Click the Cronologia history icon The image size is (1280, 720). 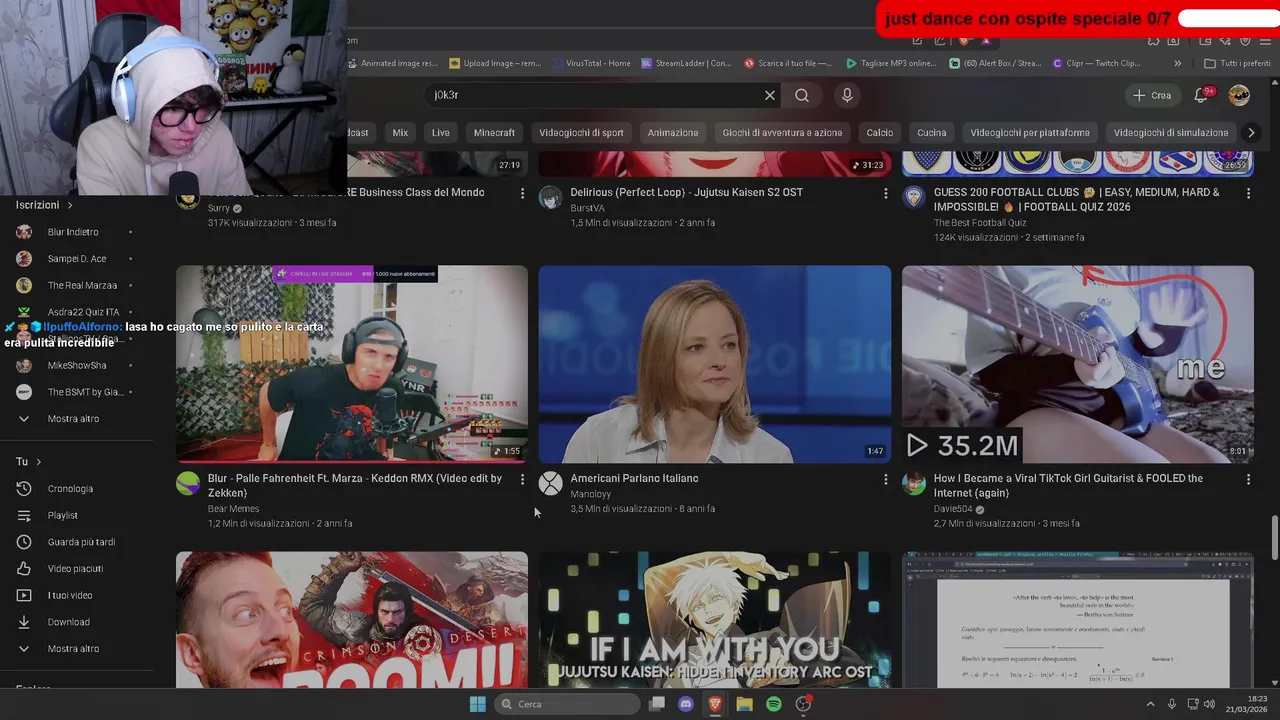(24, 489)
